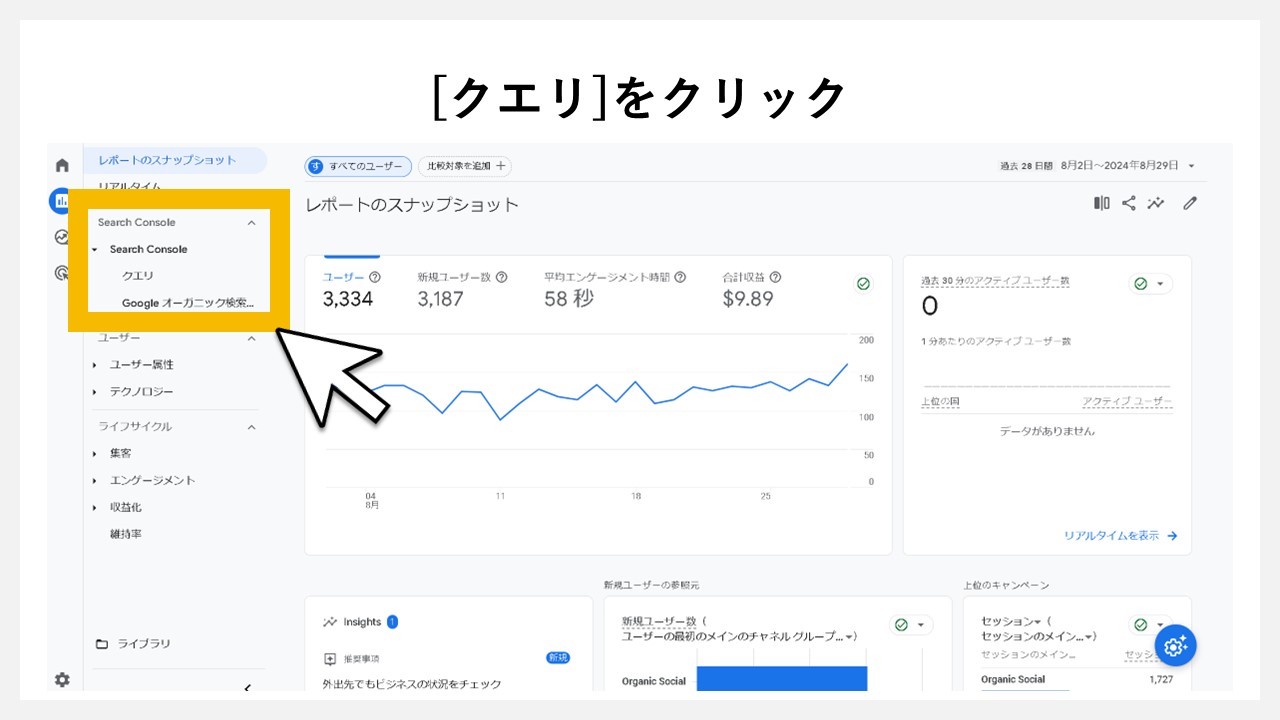Click the share report icon
The image size is (1280, 720).
1128,203
